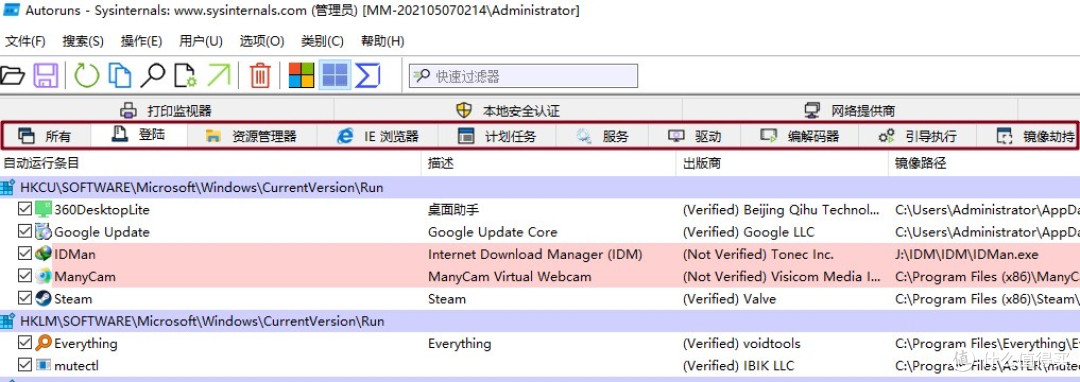Open the 类别(C) menu

tap(322, 41)
